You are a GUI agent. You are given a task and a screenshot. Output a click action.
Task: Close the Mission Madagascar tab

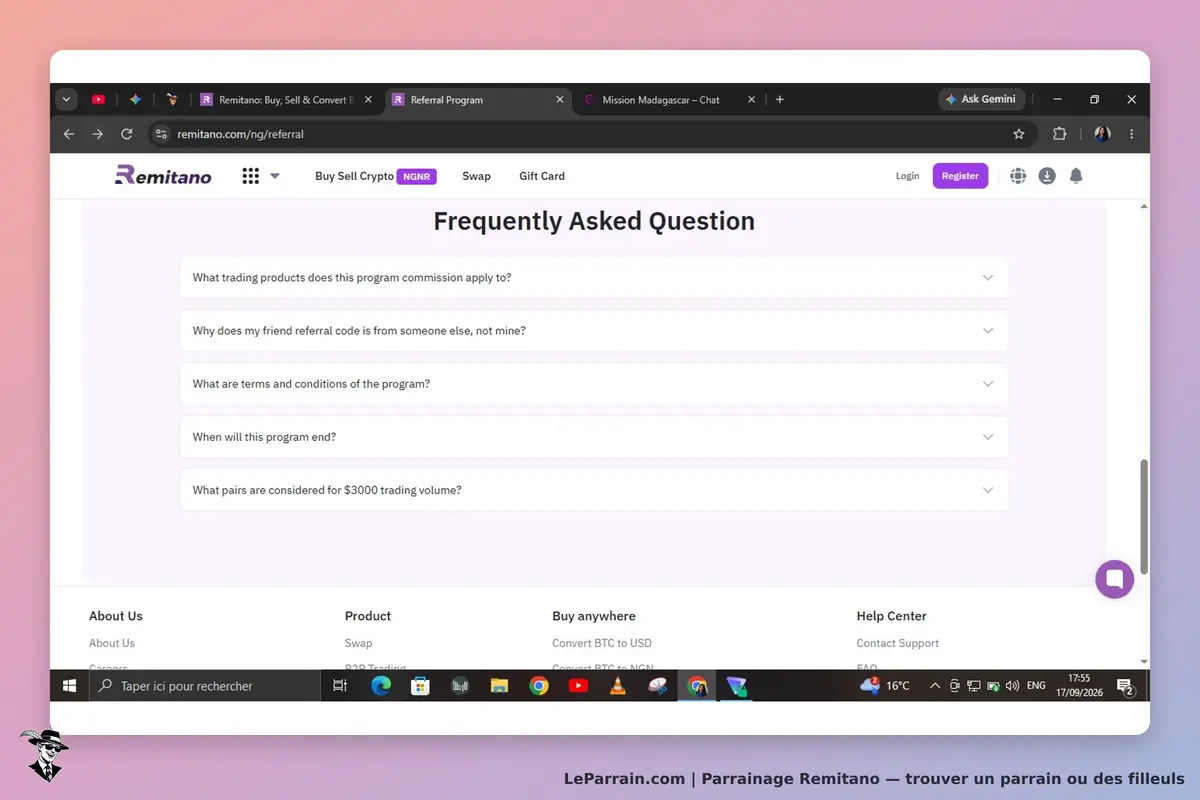point(751,100)
